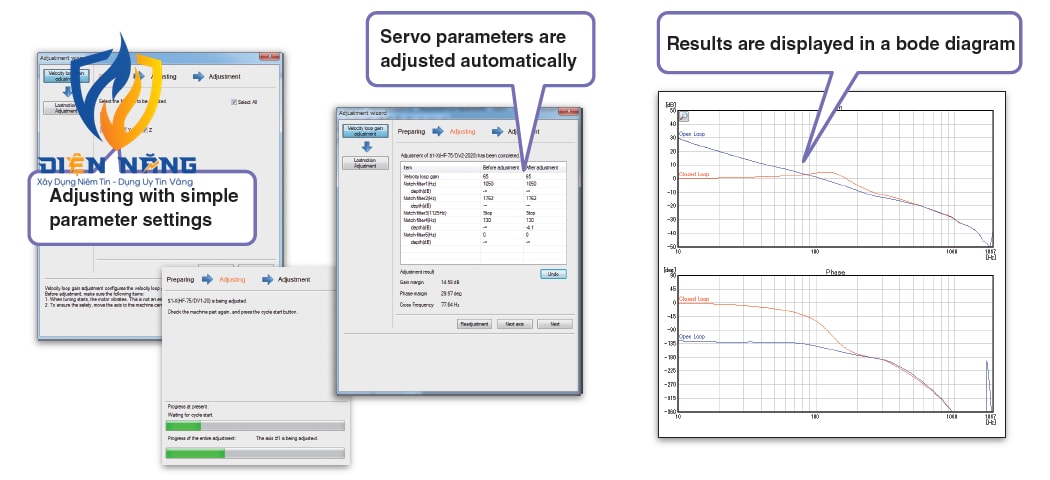Select the Notch filter5(Hz) table row
This screenshot has width=1050, height=480.
[483, 235]
